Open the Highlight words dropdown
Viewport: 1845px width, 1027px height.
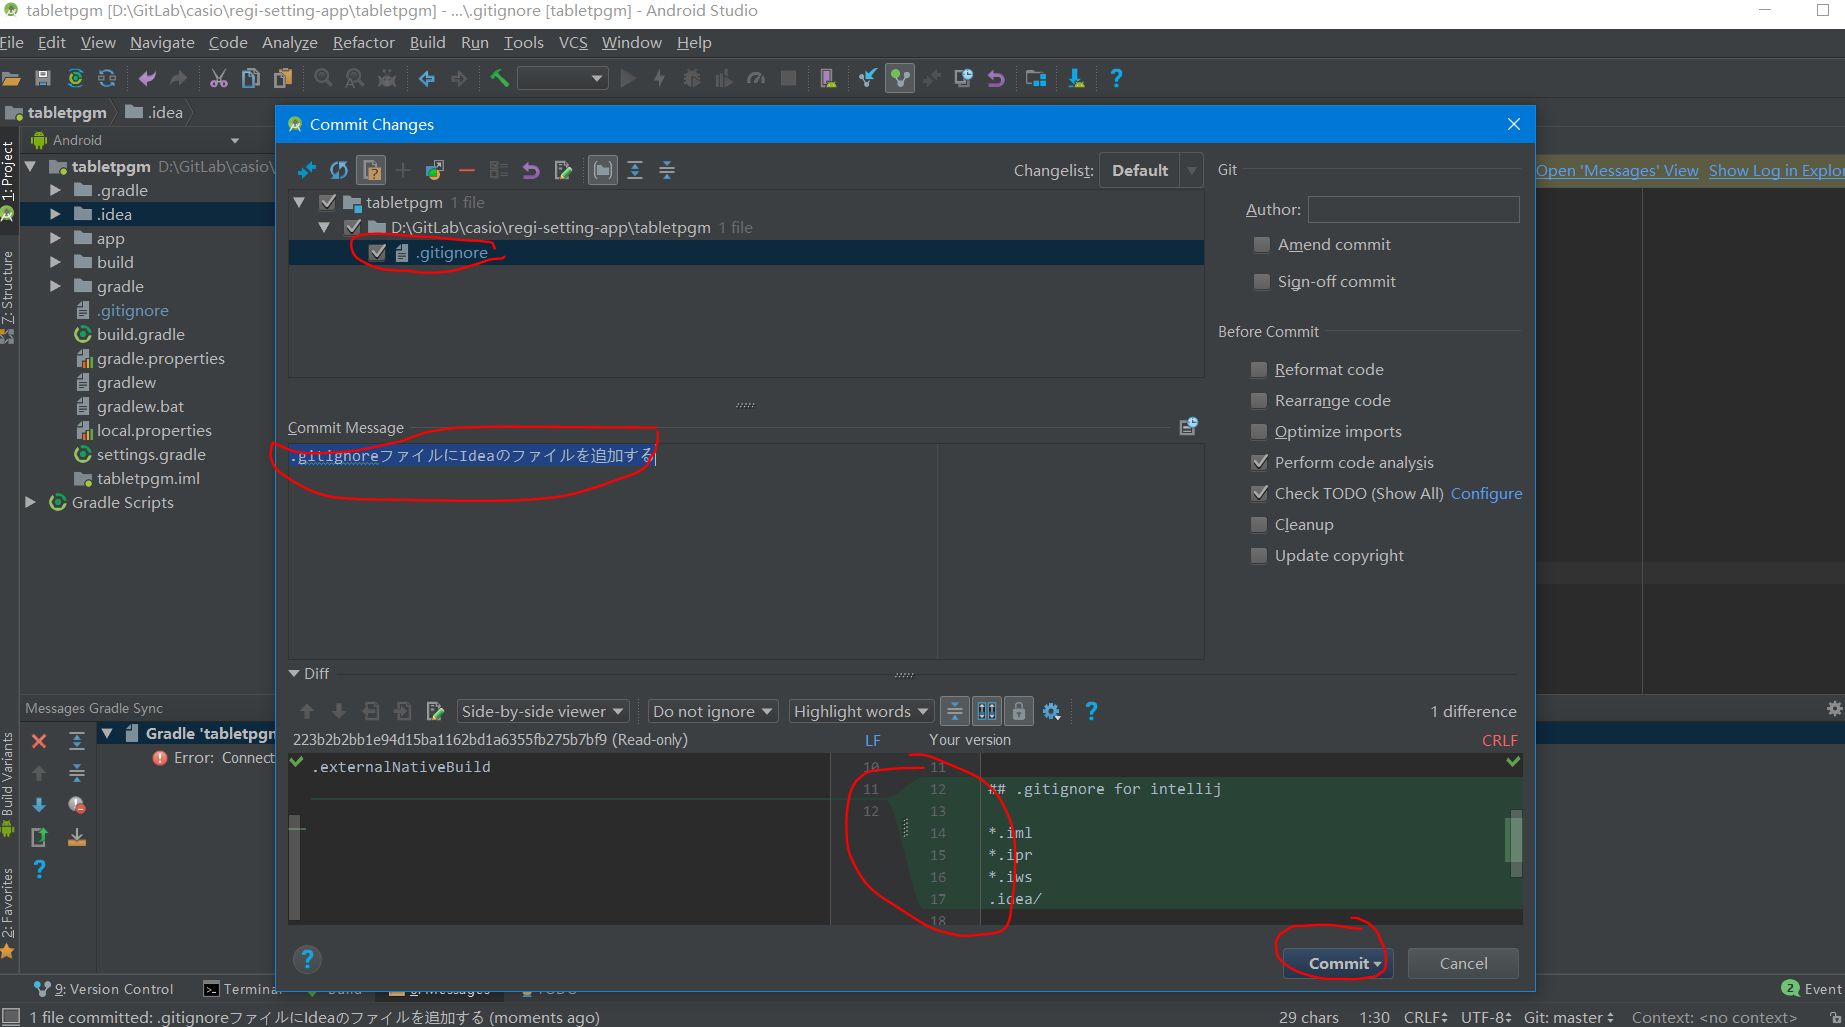pos(860,711)
